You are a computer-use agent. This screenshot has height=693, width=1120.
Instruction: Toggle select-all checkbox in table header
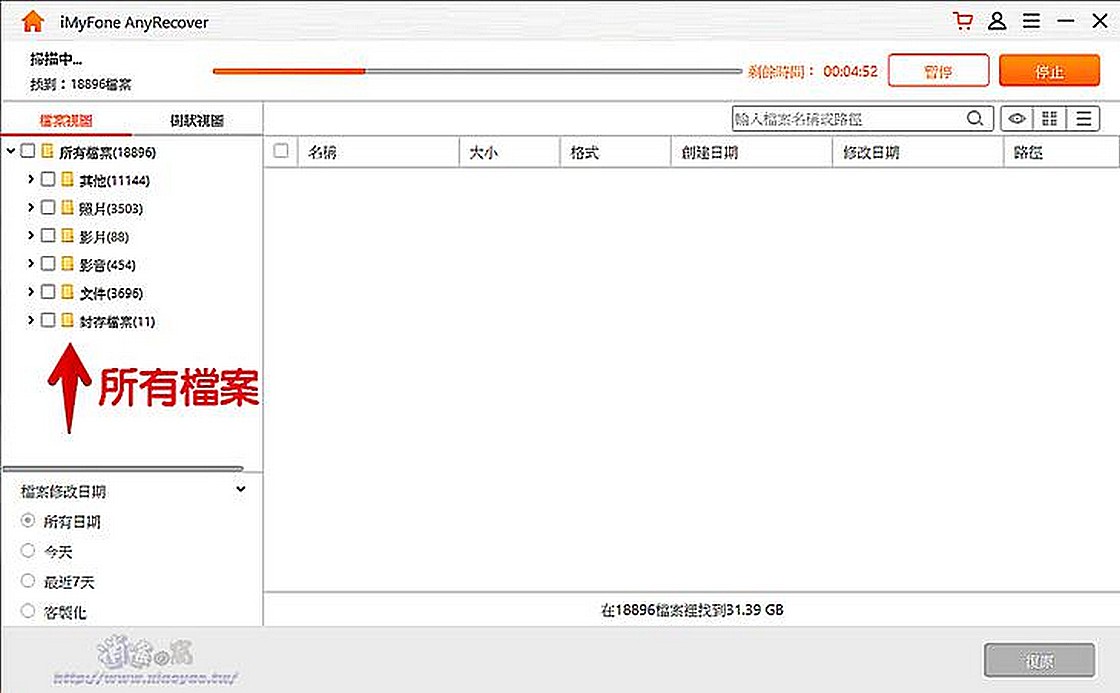[281, 151]
